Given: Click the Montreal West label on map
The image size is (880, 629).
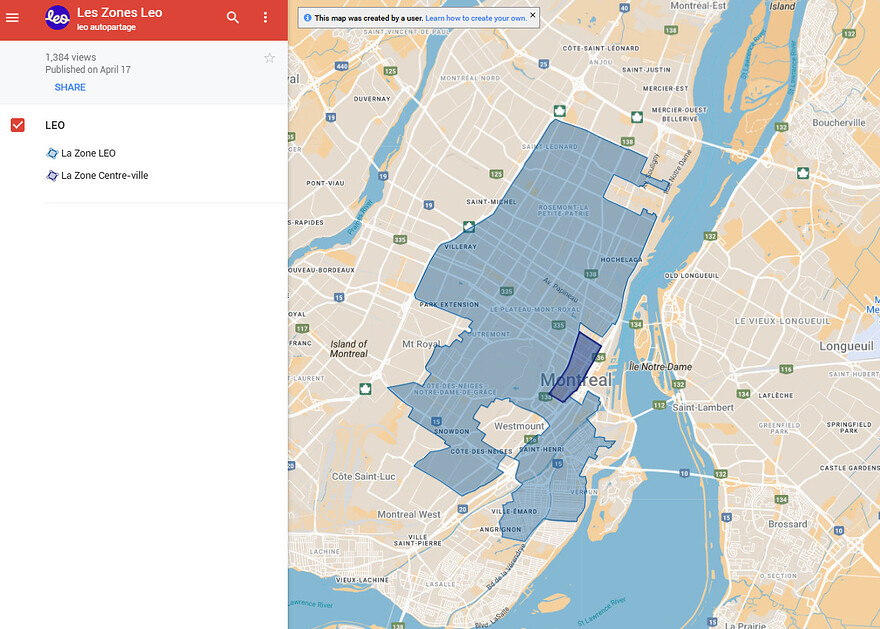Looking at the screenshot, I should click(409, 515).
